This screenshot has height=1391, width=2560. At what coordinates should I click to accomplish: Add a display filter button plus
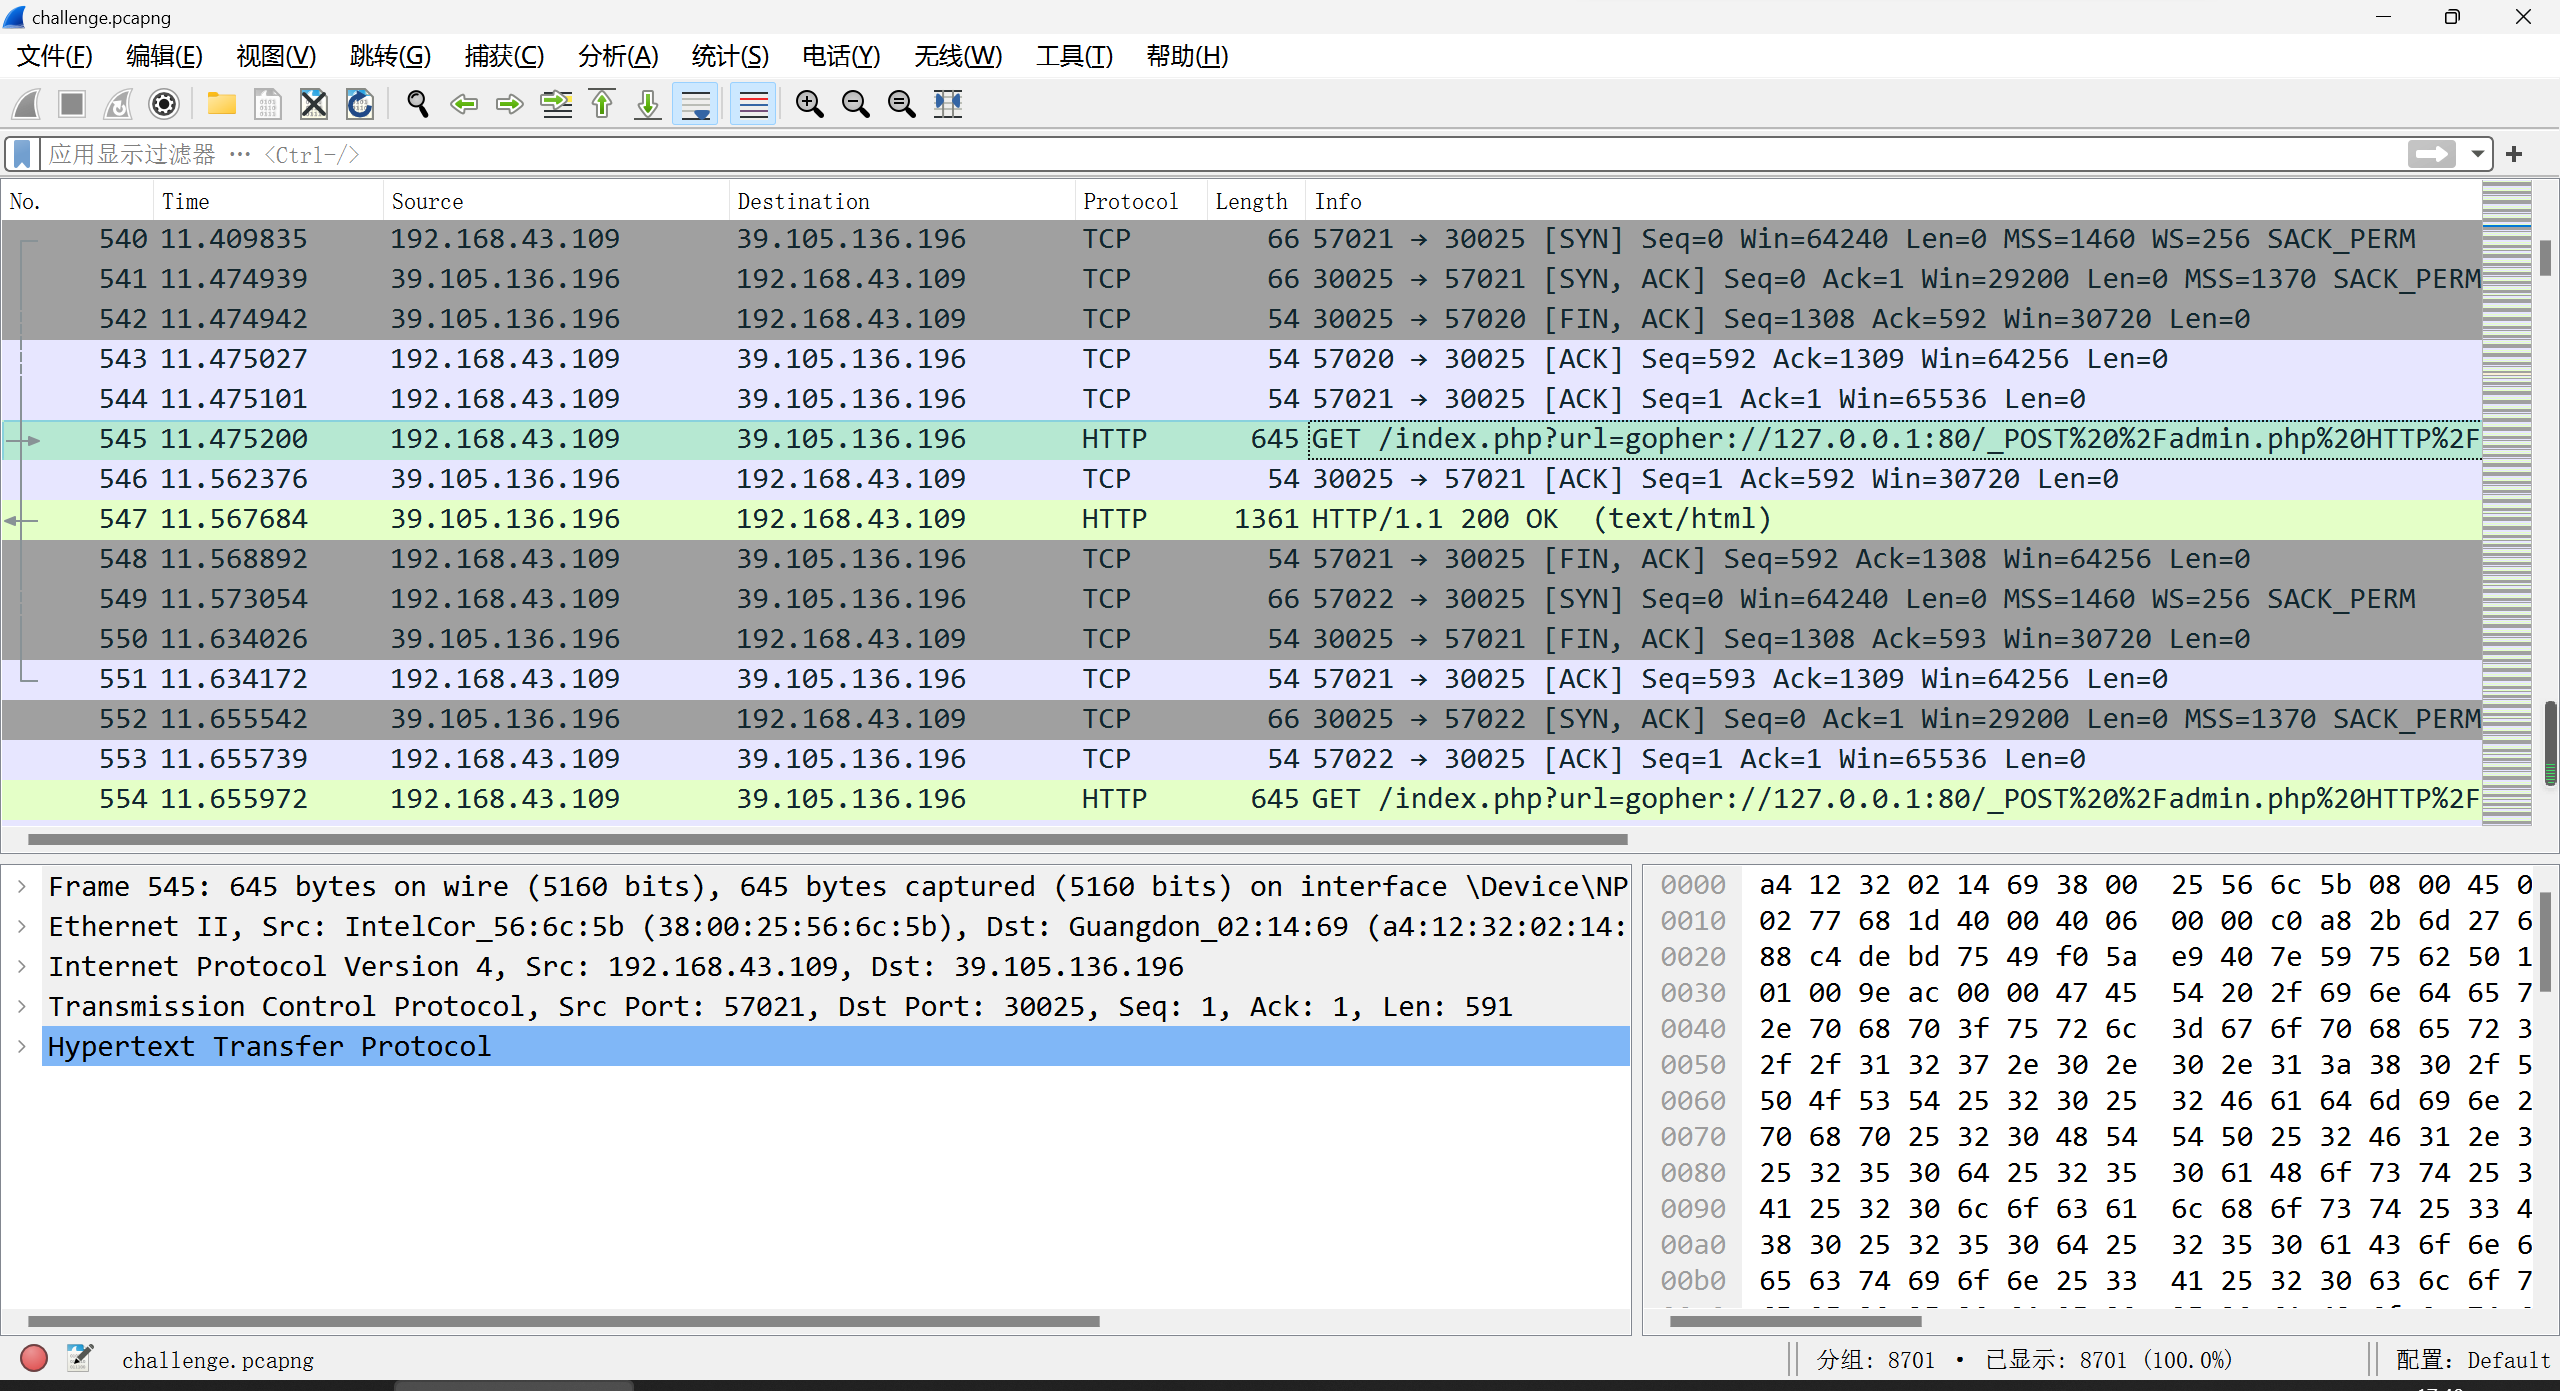2514,154
